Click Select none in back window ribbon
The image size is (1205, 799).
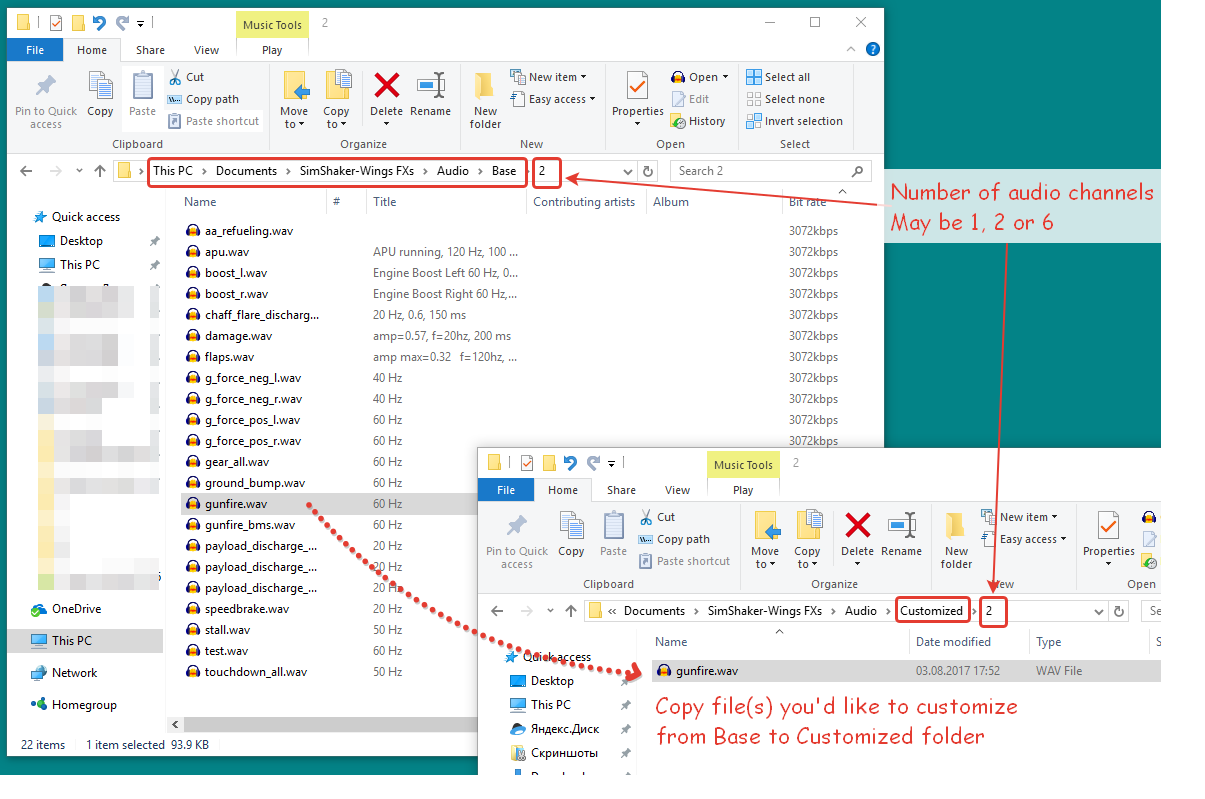point(785,99)
